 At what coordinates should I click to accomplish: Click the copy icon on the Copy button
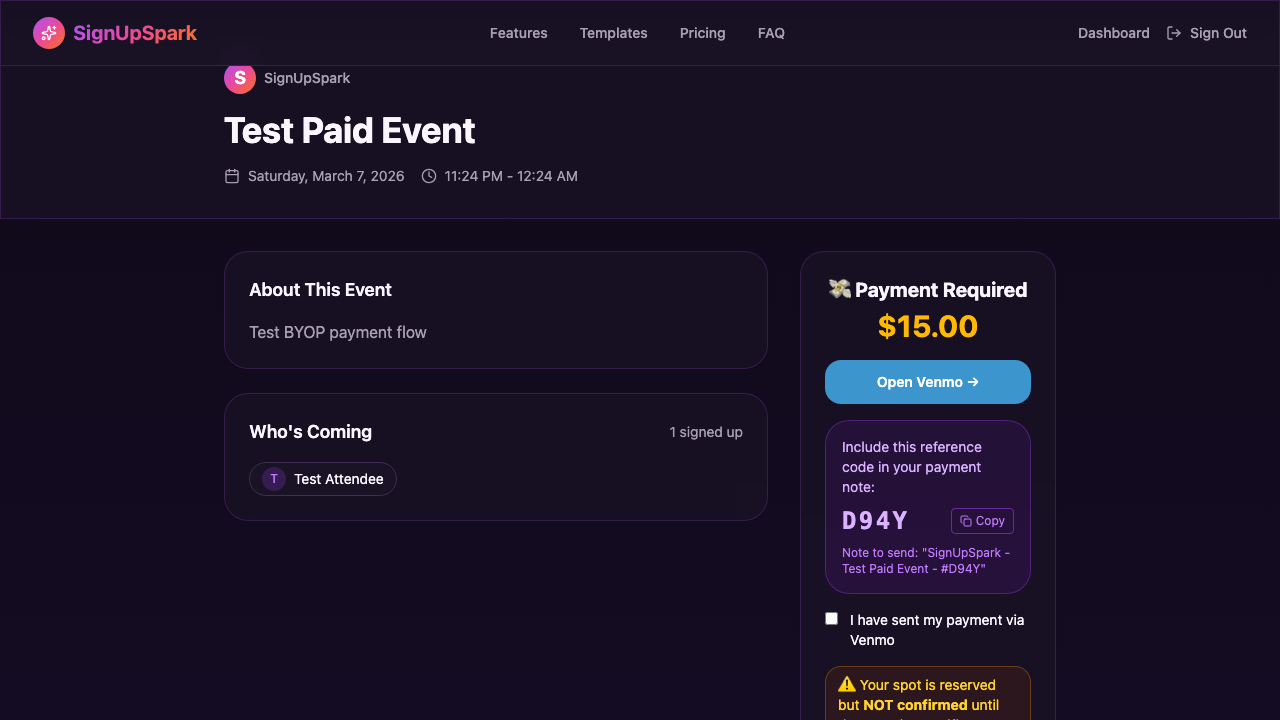(x=964, y=520)
